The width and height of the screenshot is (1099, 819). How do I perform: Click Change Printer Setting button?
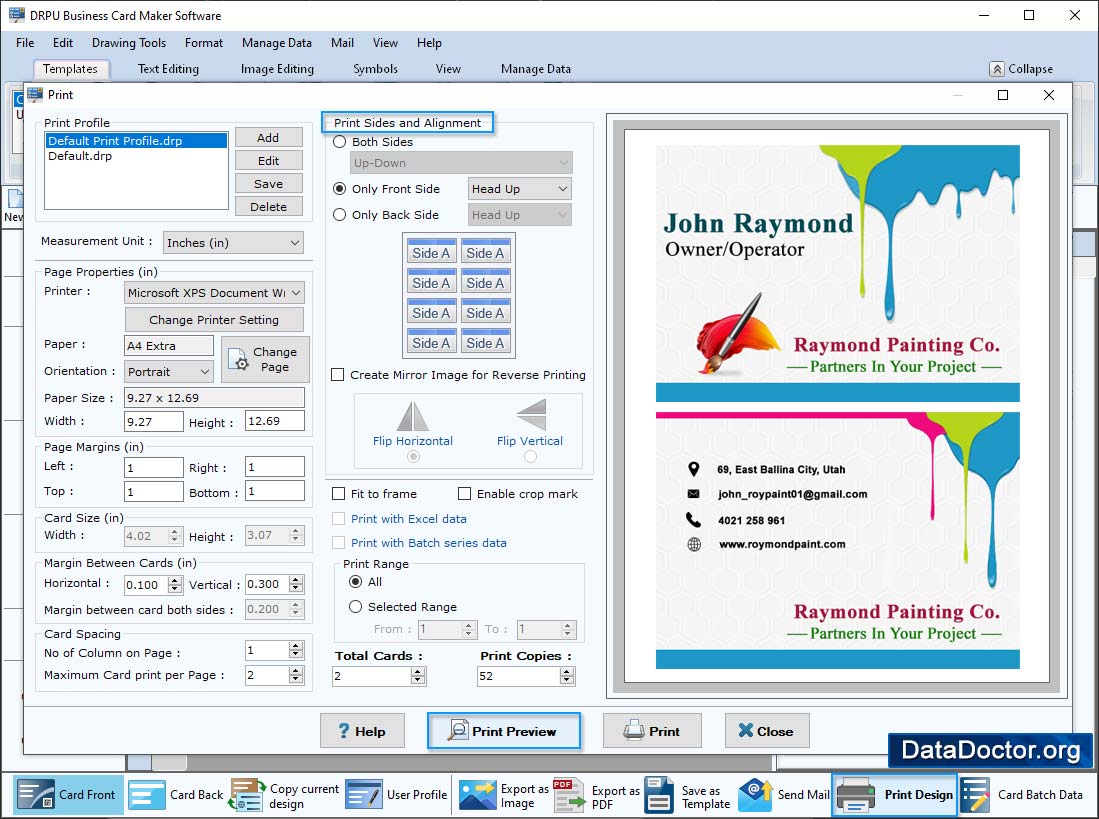(214, 319)
